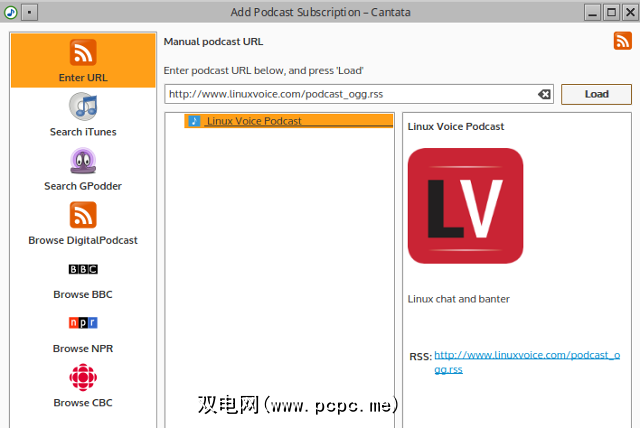The image size is (640, 428).
Task: Click the 'Enter podcast URL below' instruction text
Action: [x=263, y=71]
